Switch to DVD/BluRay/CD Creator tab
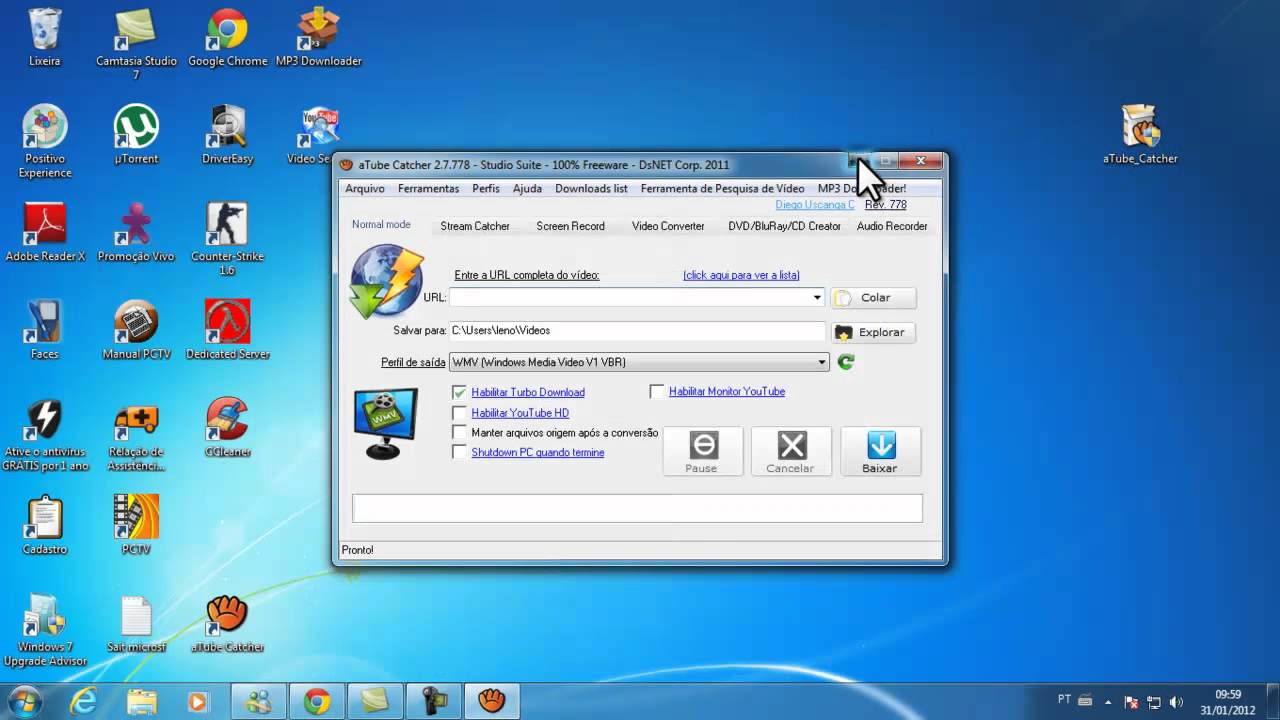The height and width of the screenshot is (720, 1280). click(x=785, y=226)
